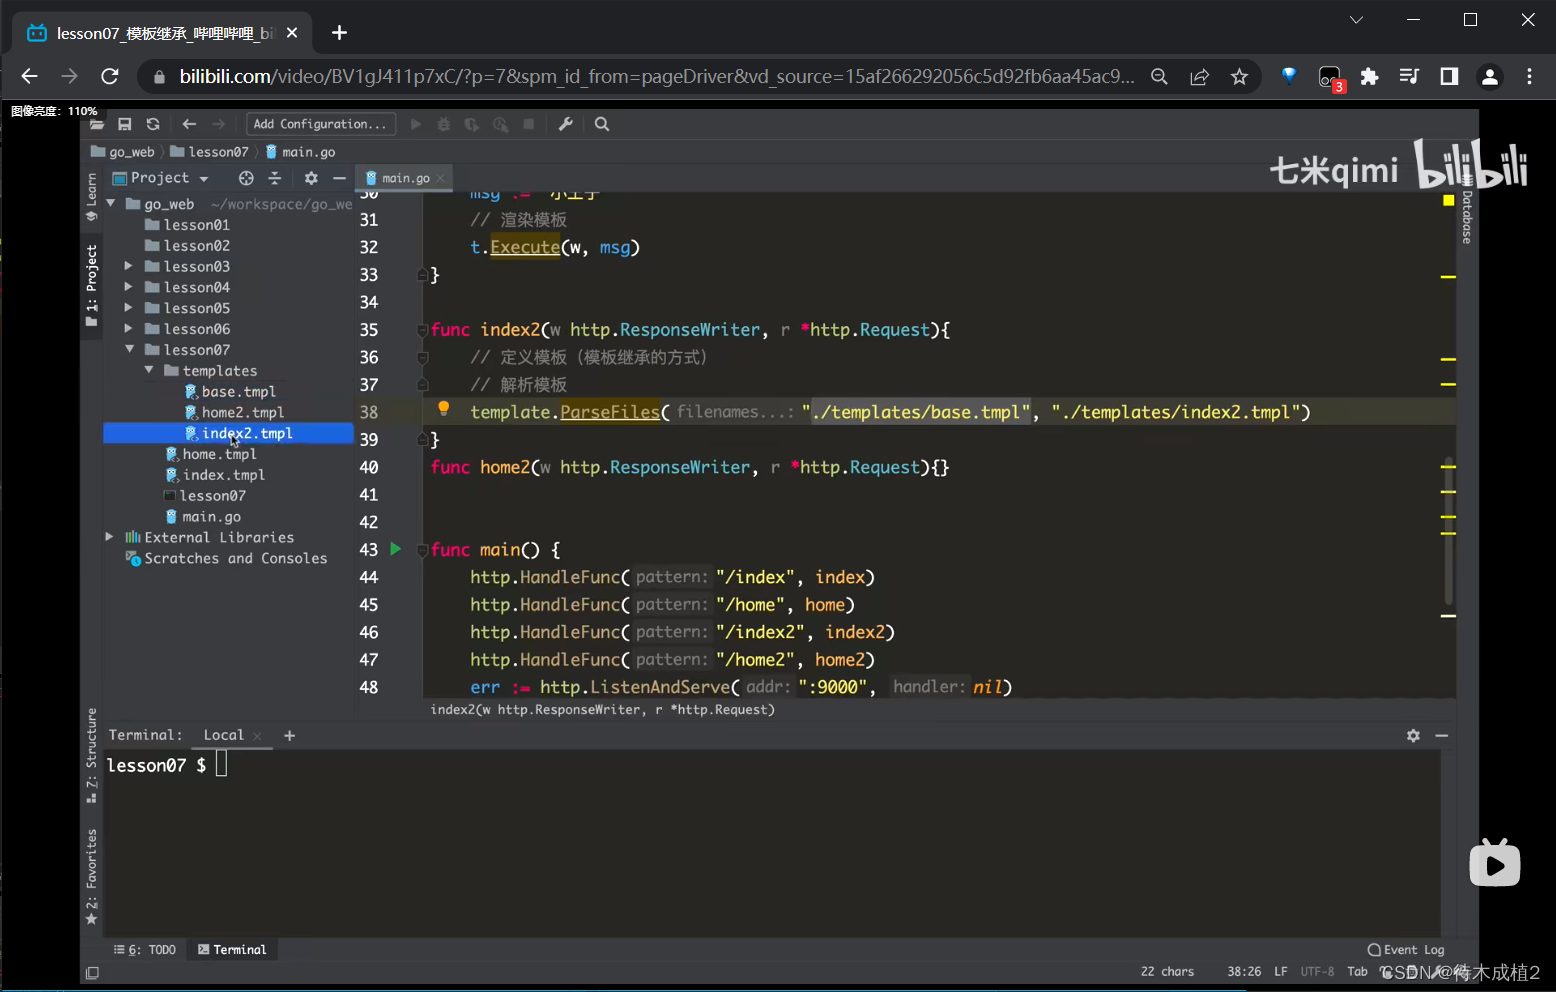Click the save all disk icon

[x=125, y=124]
